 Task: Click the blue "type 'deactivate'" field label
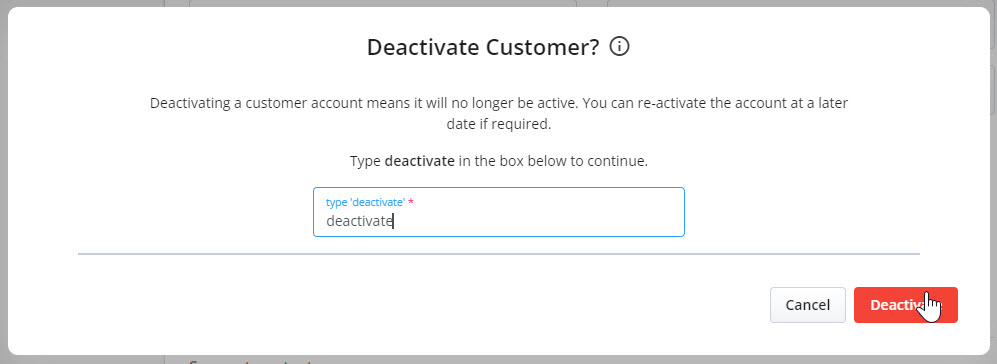[365, 202]
